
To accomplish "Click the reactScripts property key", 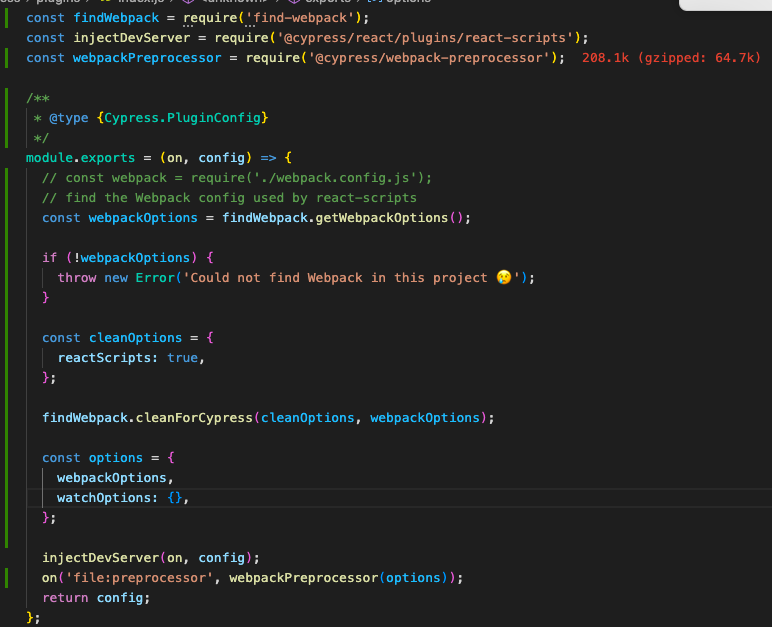I will [x=104, y=358].
